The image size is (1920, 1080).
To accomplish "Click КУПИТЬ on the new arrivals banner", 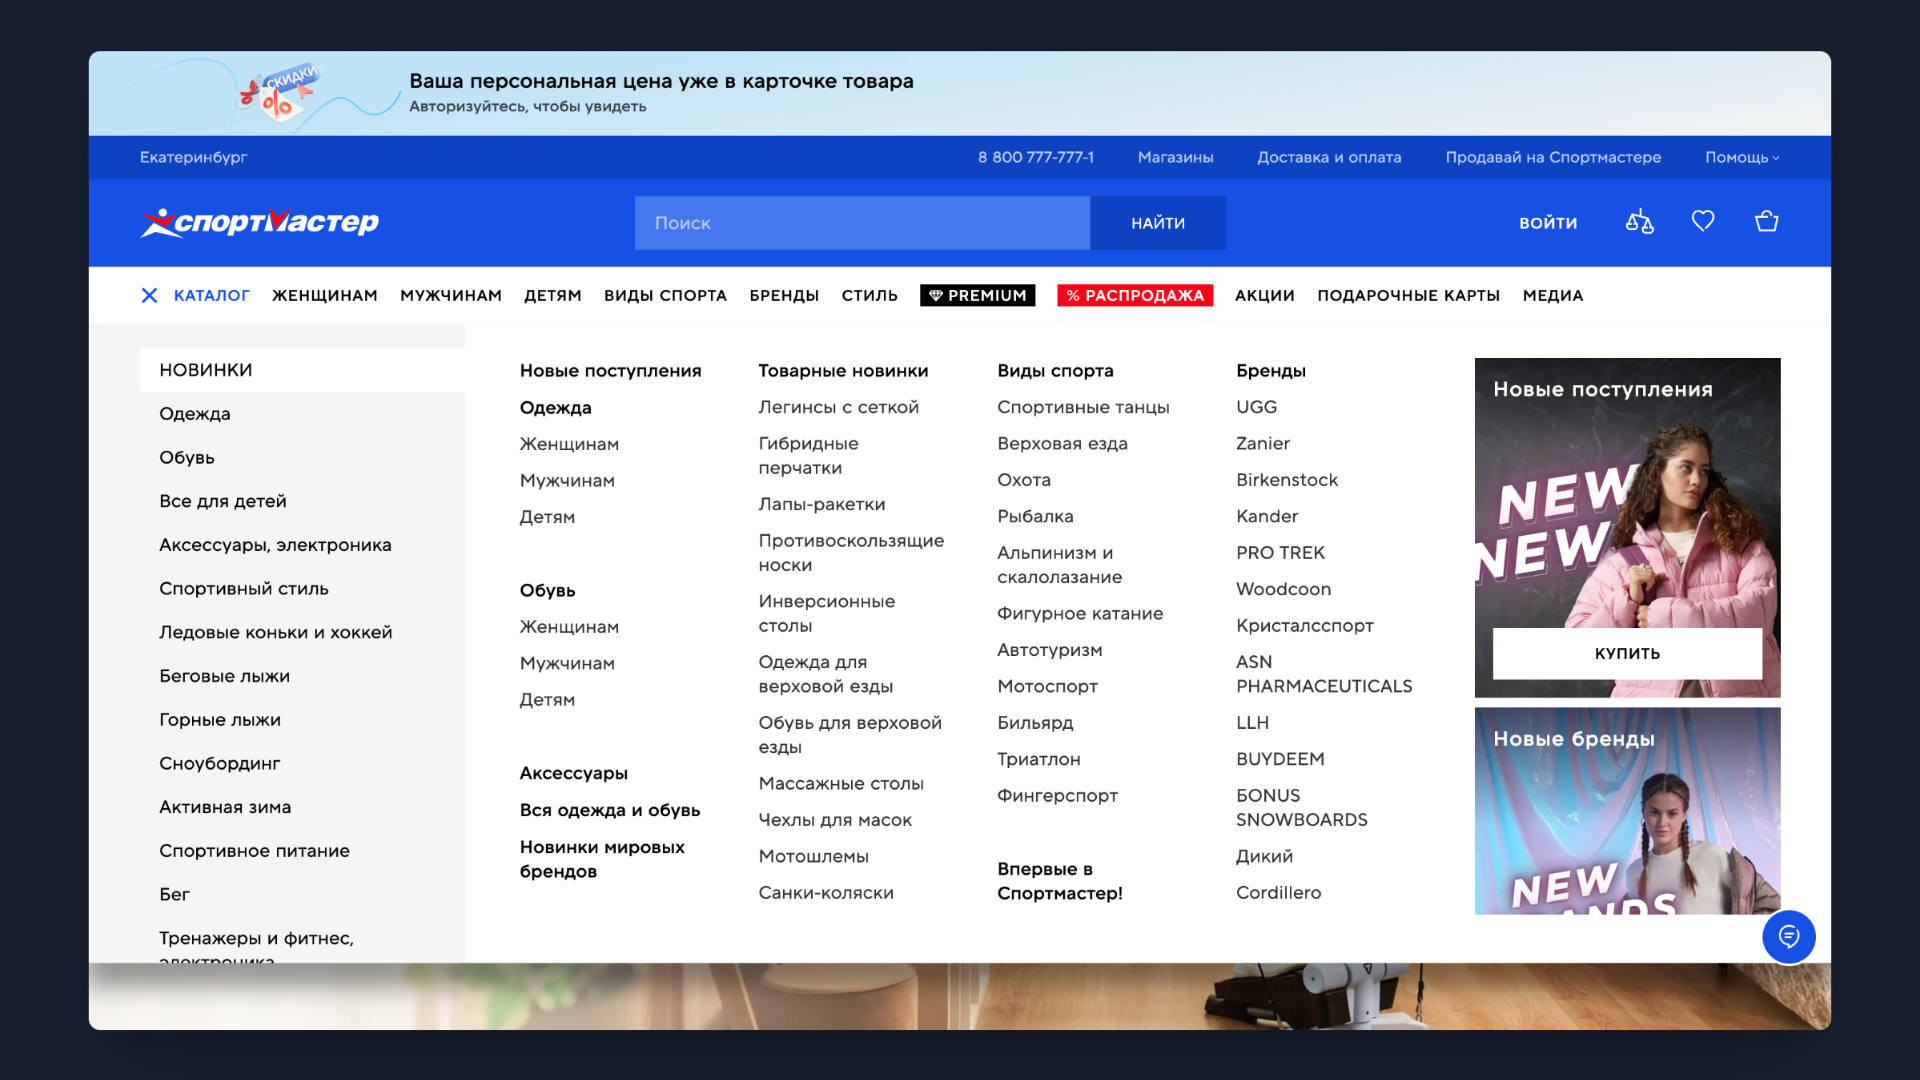I will pos(1626,653).
